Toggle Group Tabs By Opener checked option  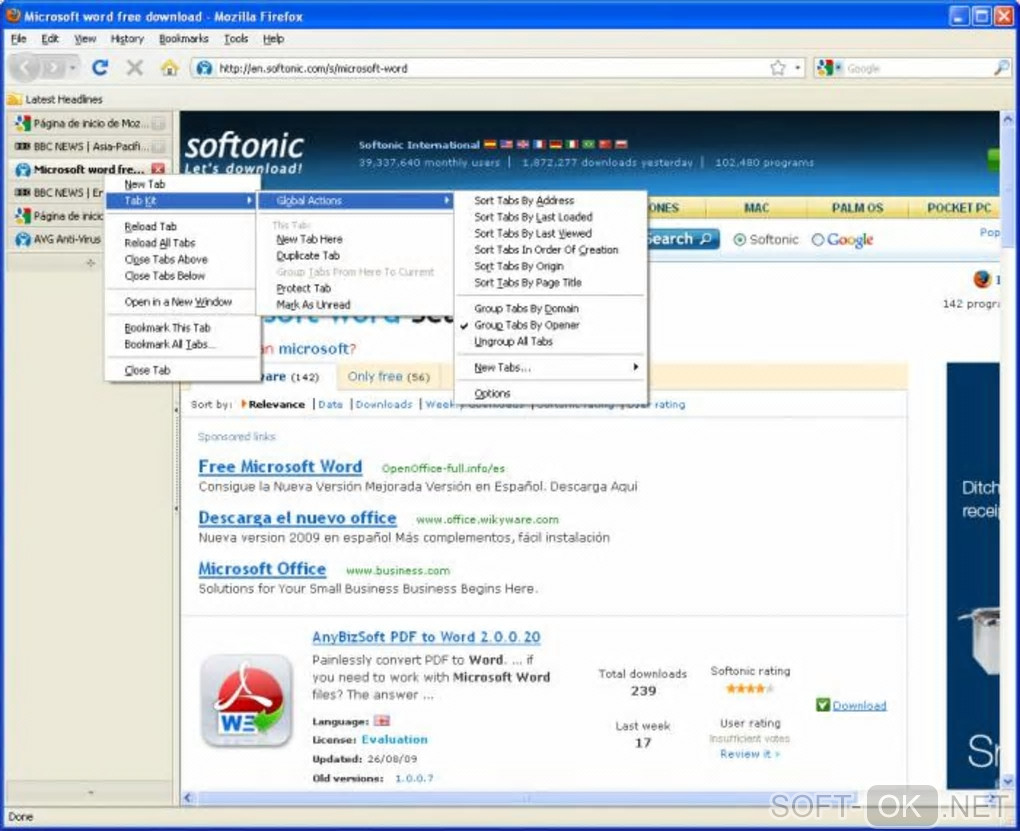(x=552, y=325)
